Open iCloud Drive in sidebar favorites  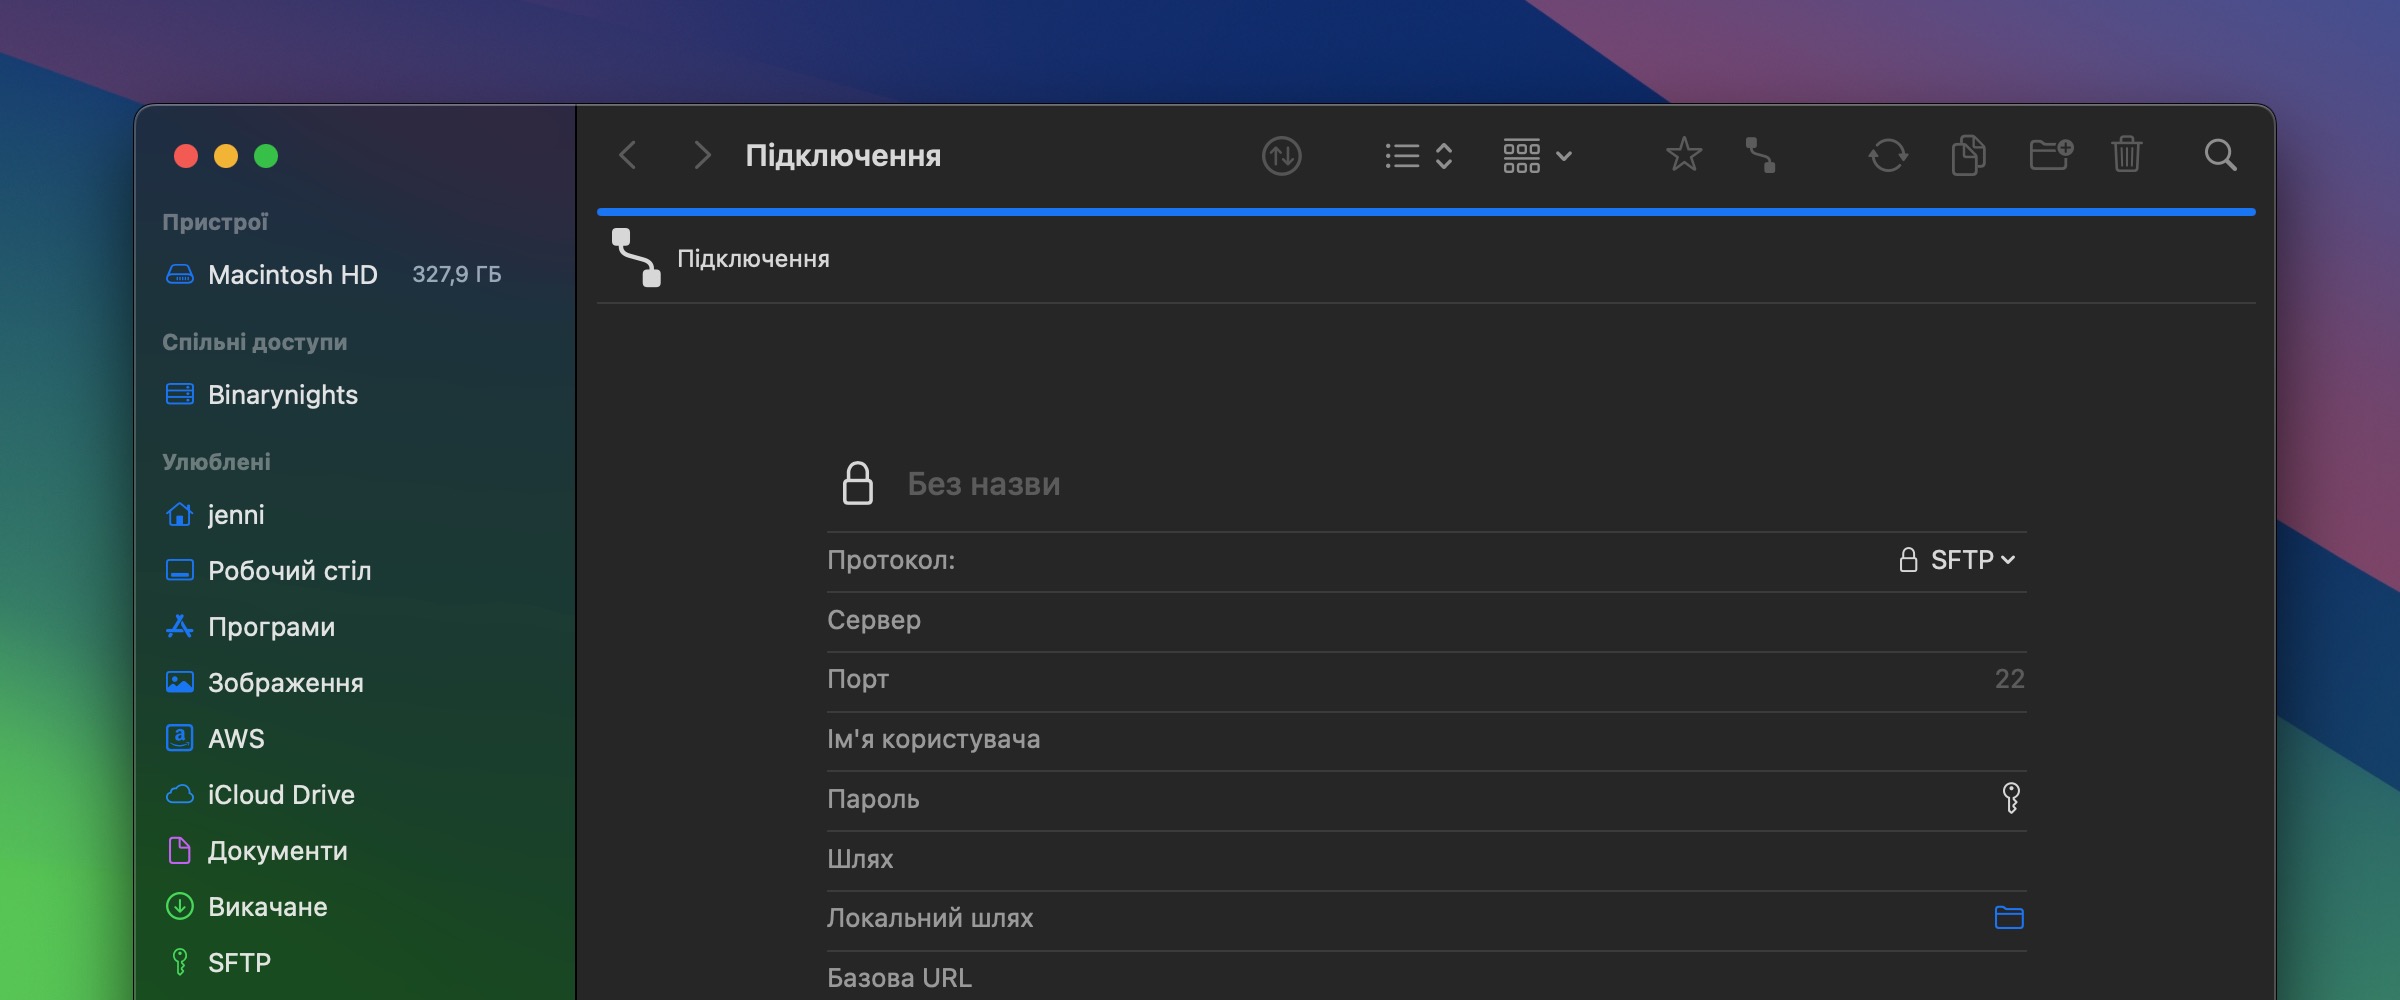281,795
